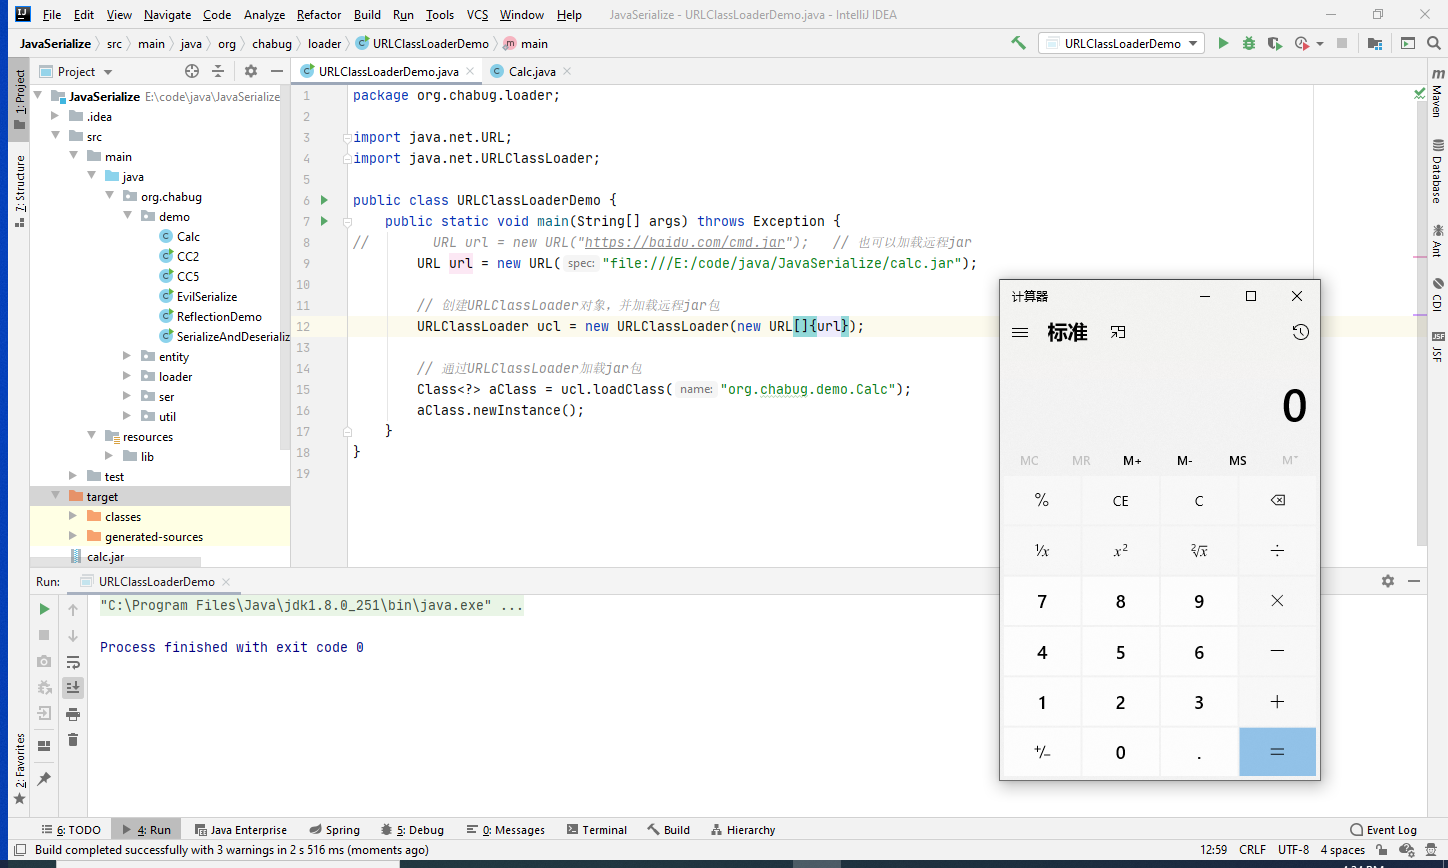Click the equals button in Calculator
Screen dimensions: 1448x868
1277,752
